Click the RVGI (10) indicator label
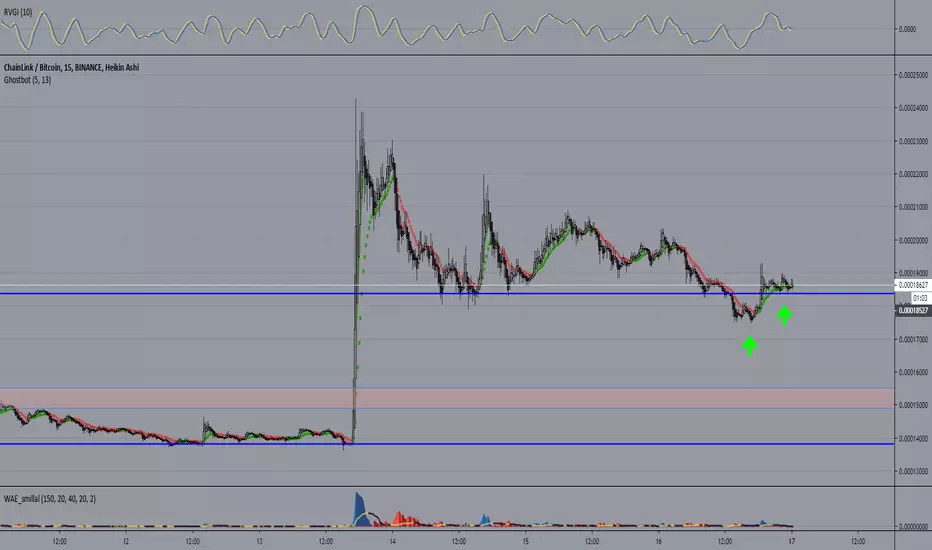This screenshot has height=550, width=932. [x=18, y=12]
